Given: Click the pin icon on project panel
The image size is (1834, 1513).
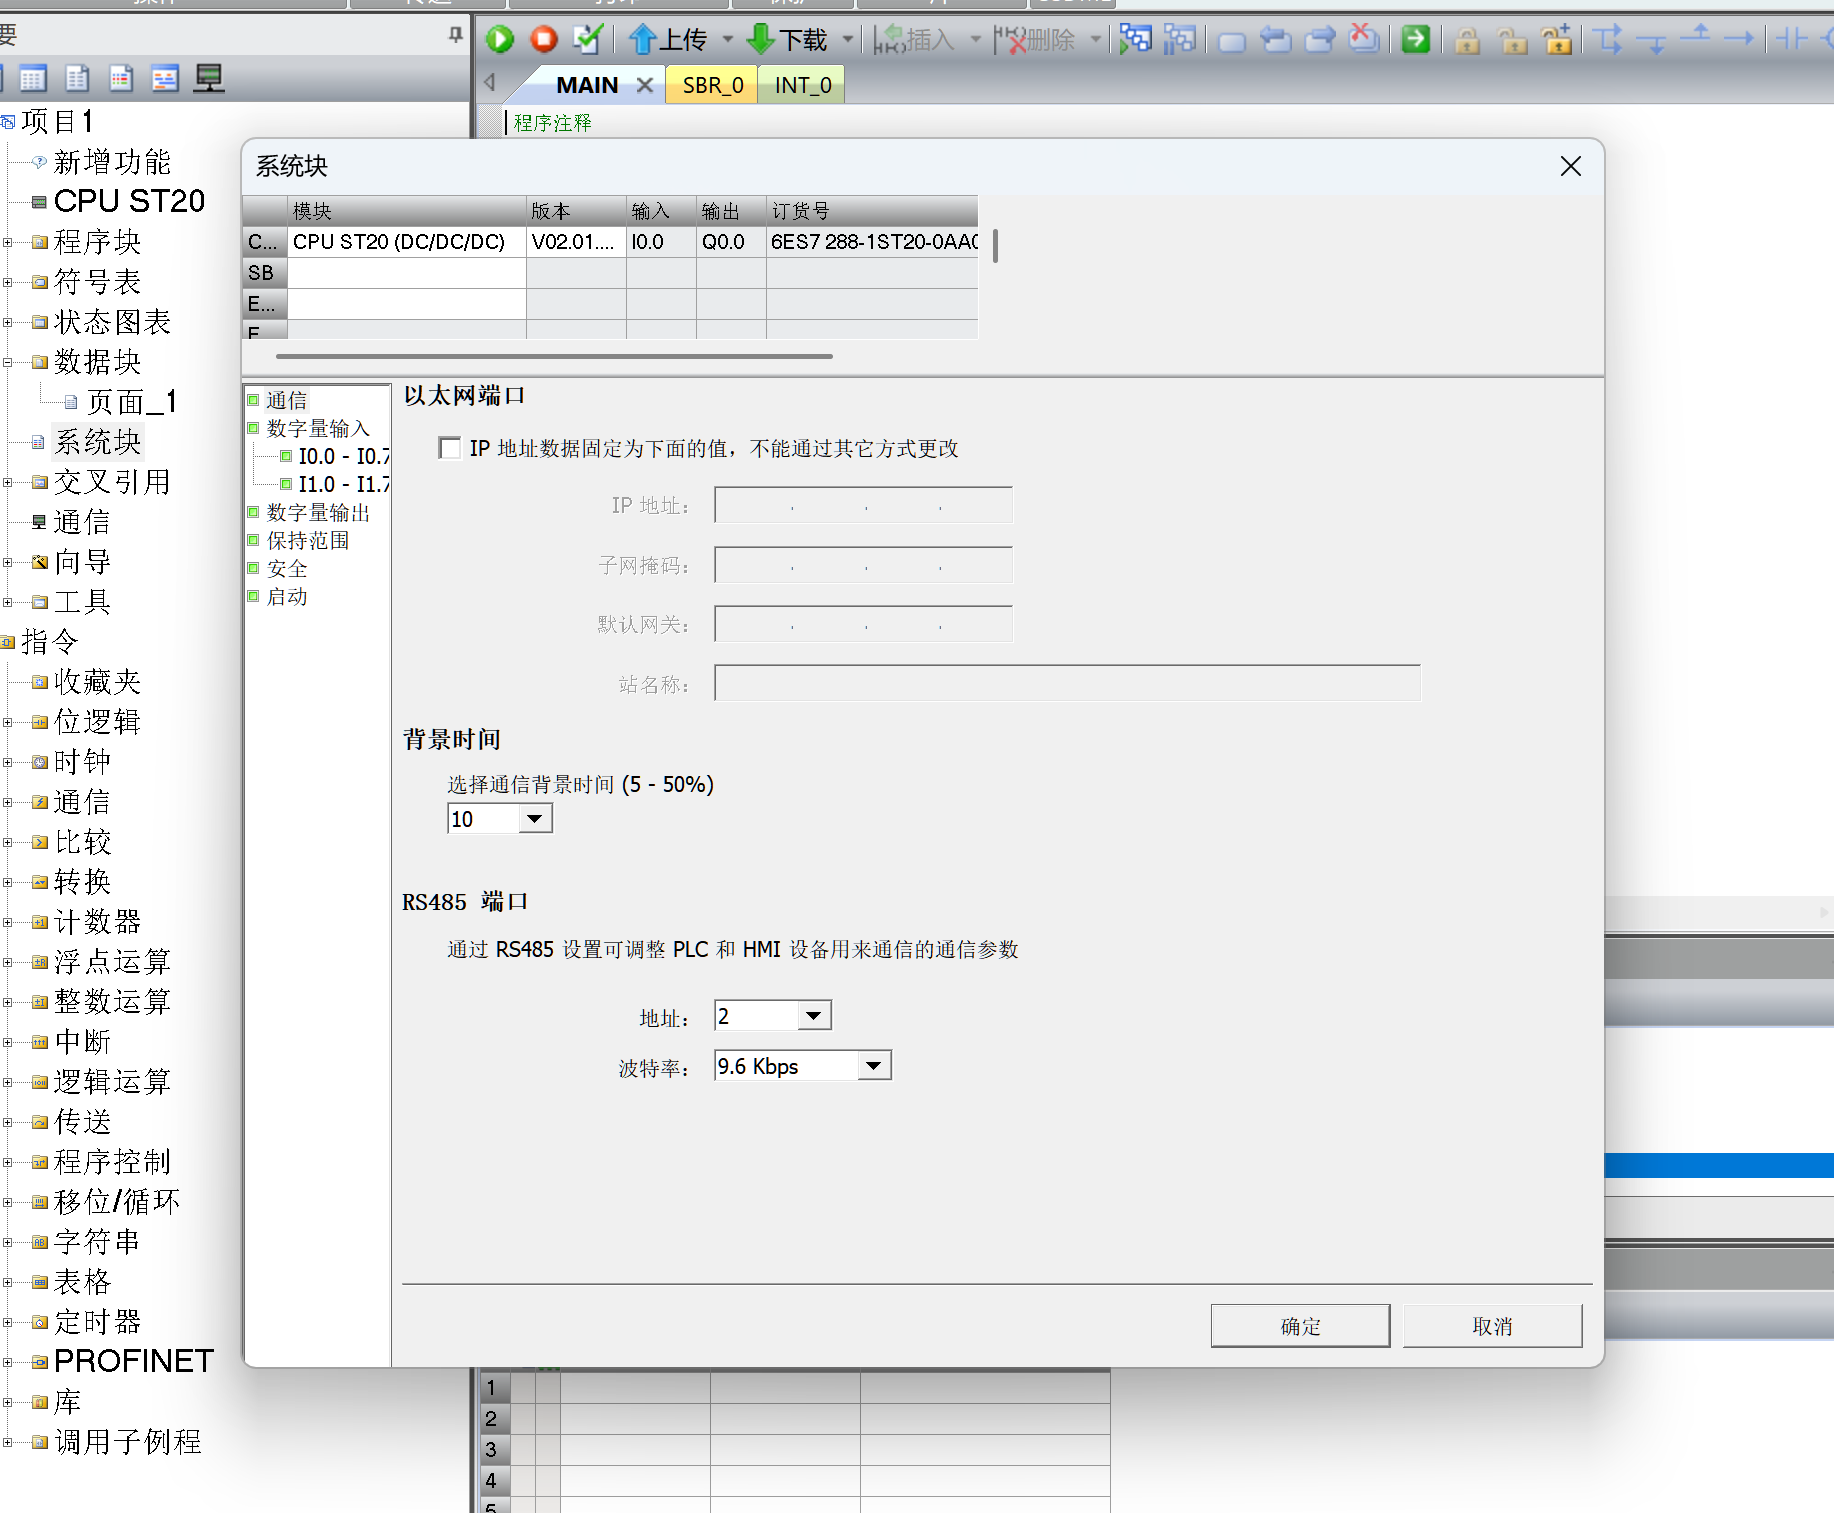Looking at the screenshot, I should [x=455, y=35].
